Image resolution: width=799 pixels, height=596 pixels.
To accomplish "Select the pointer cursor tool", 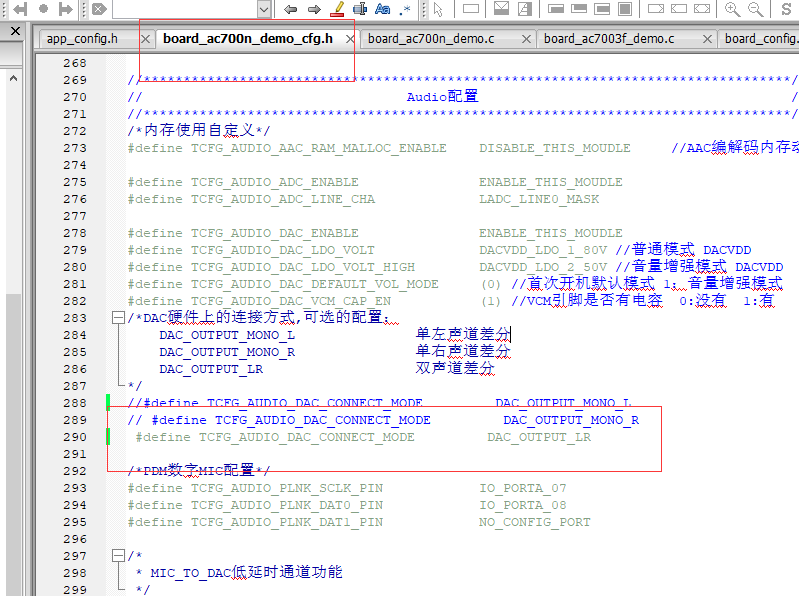I will pos(438,9).
